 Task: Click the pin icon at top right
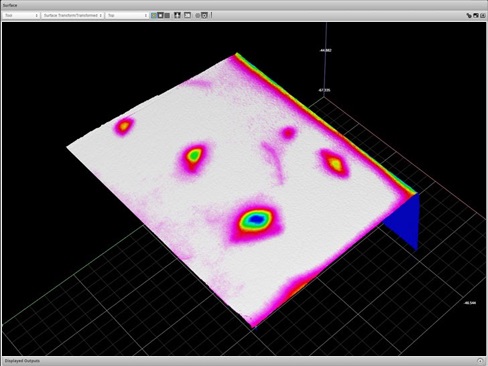(x=469, y=15)
